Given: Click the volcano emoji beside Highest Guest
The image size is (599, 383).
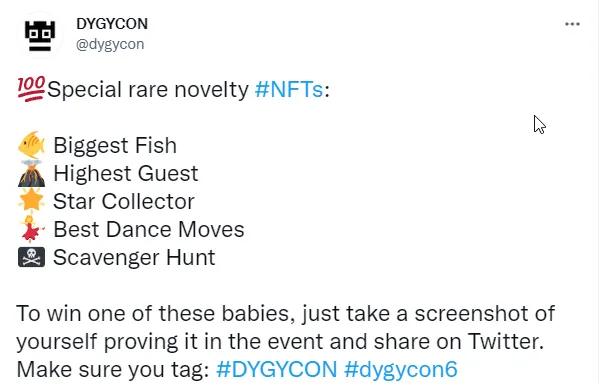Looking at the screenshot, I should (x=31, y=173).
